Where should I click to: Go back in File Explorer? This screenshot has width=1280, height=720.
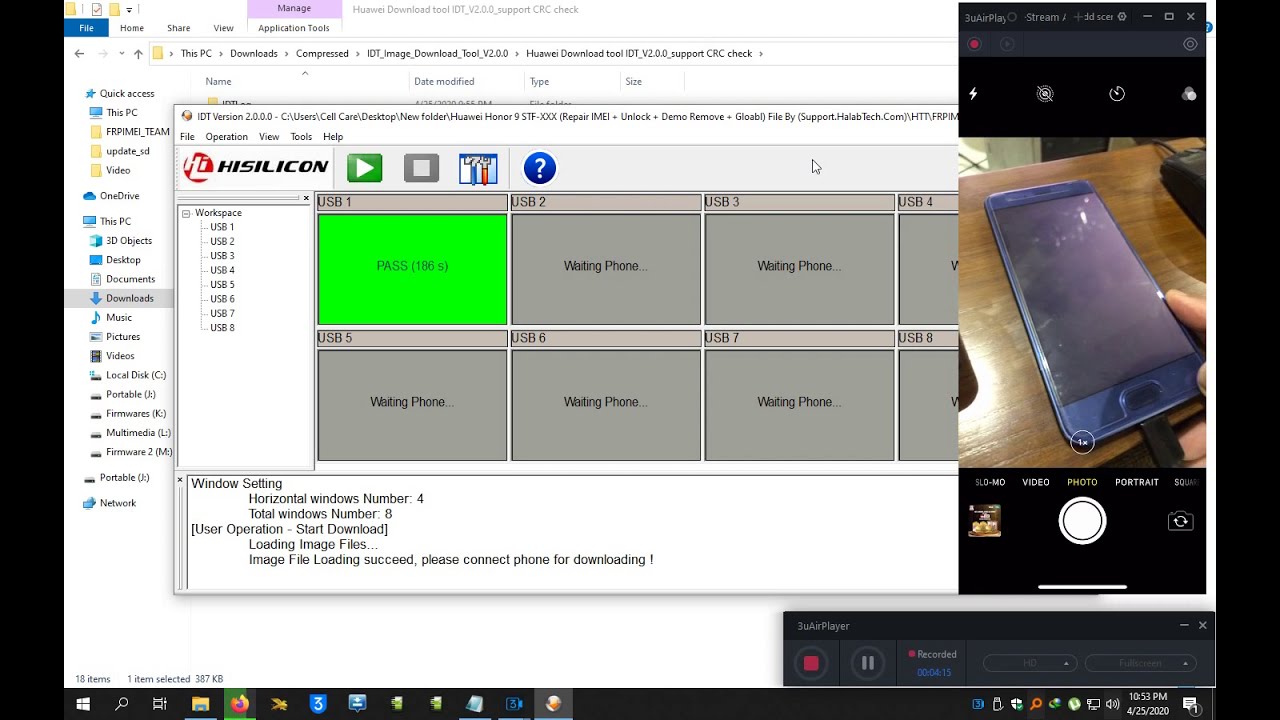click(x=79, y=54)
